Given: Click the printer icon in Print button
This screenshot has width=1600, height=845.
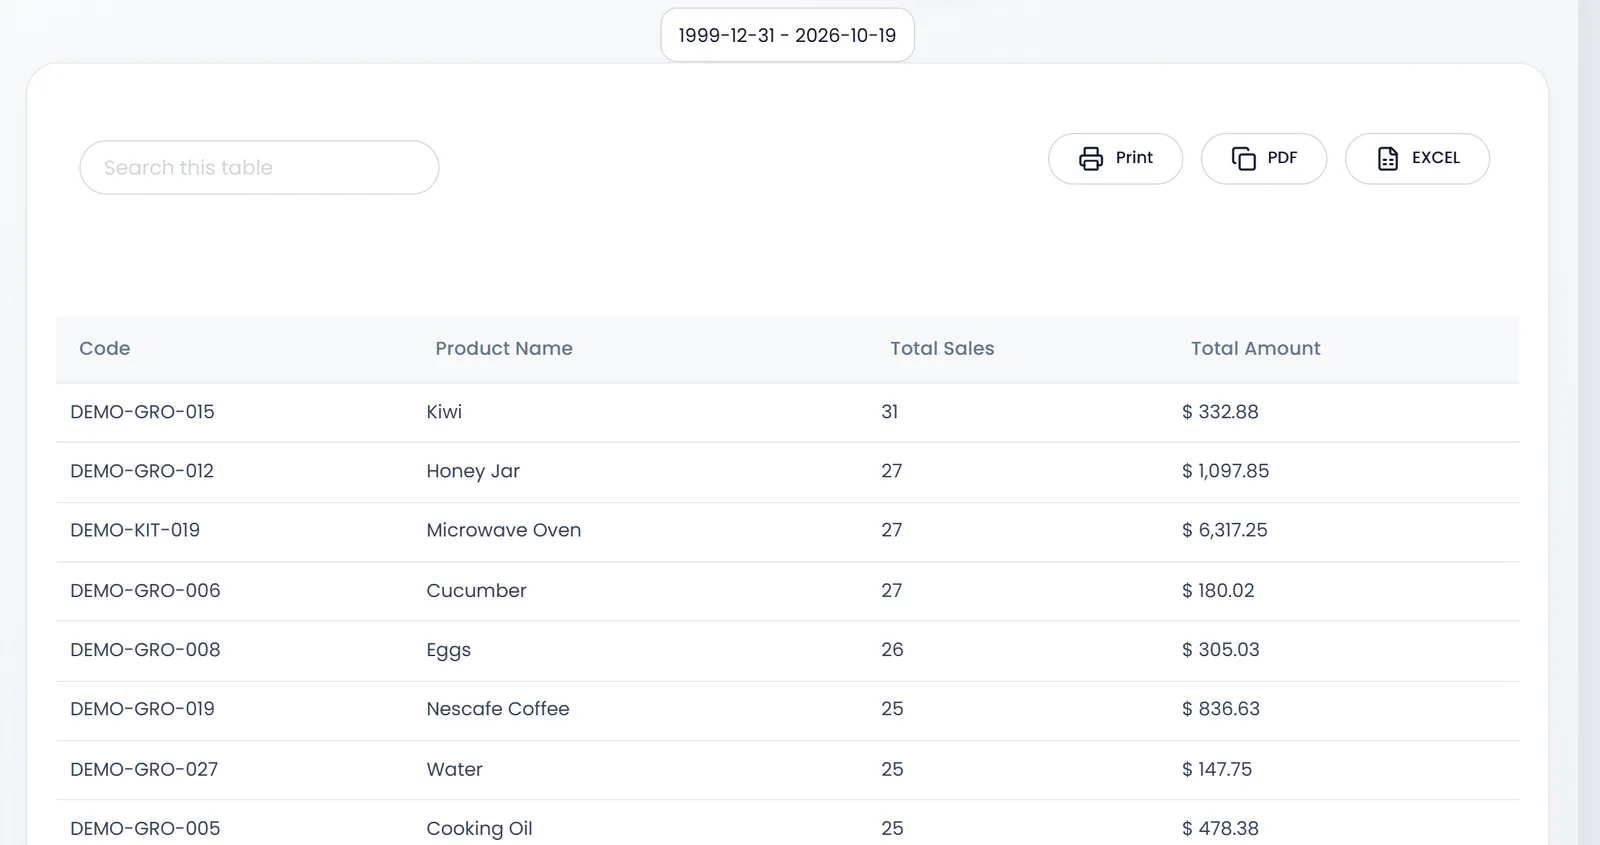Looking at the screenshot, I should pyautogui.click(x=1091, y=158).
